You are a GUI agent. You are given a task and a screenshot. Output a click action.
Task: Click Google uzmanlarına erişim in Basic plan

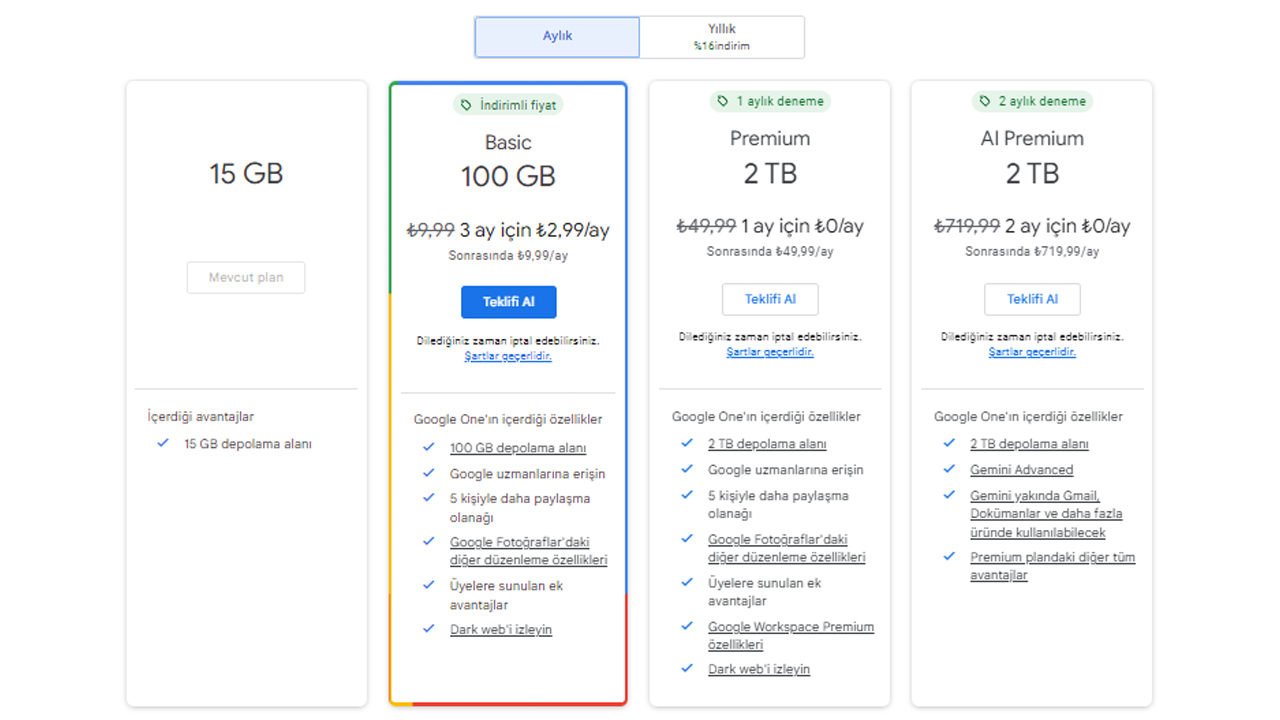pyautogui.click(x=527, y=474)
